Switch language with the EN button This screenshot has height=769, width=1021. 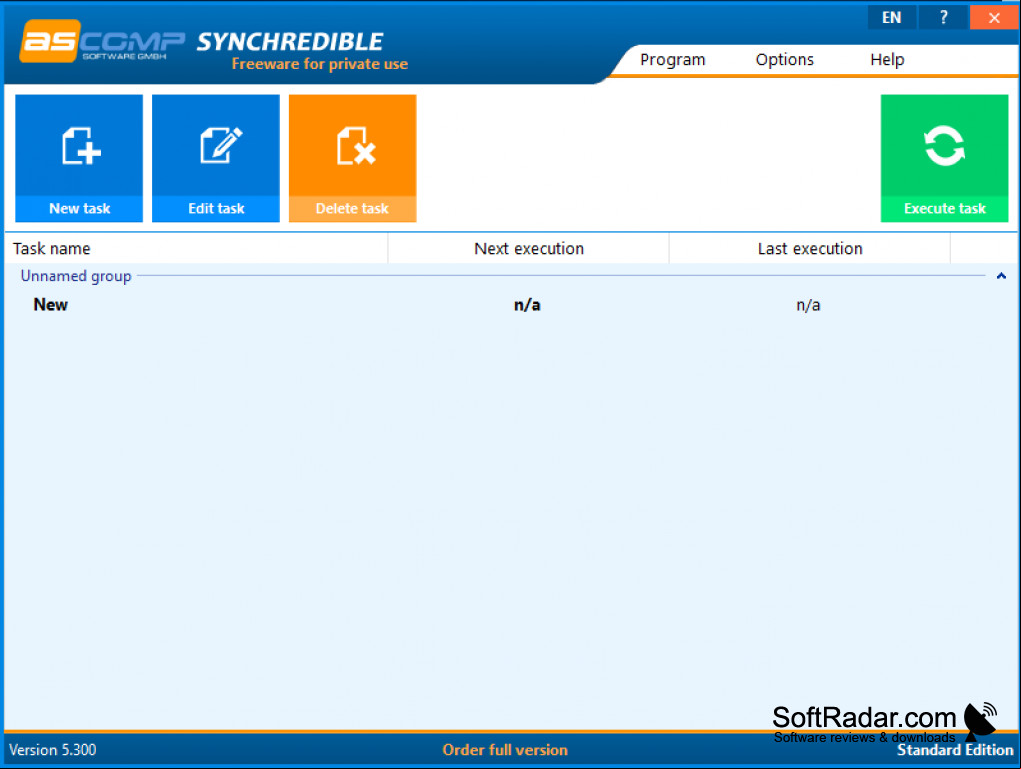pos(891,18)
